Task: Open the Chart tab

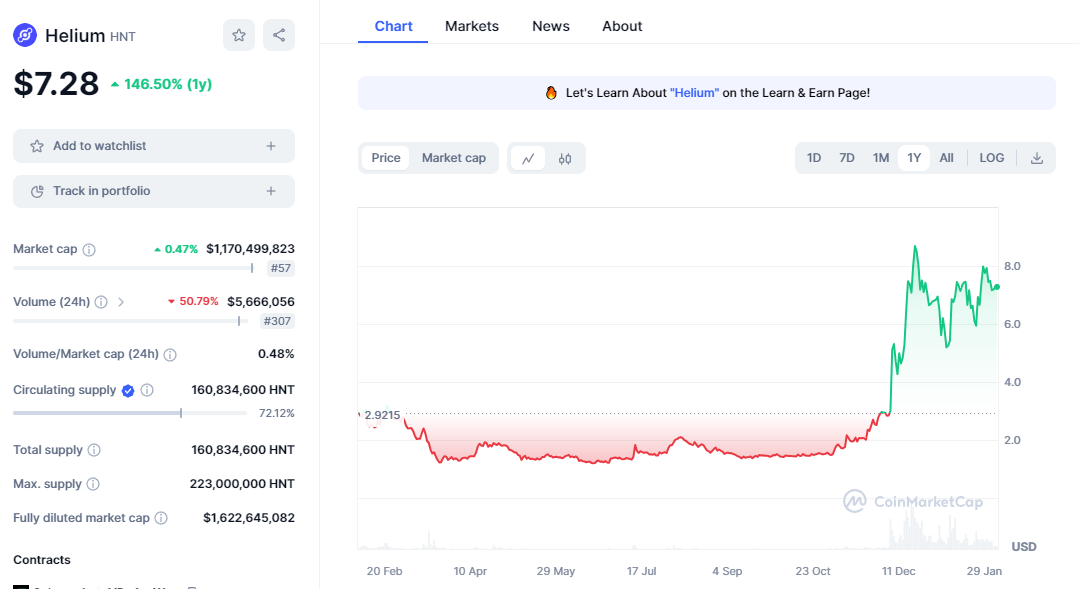Action: click(393, 26)
